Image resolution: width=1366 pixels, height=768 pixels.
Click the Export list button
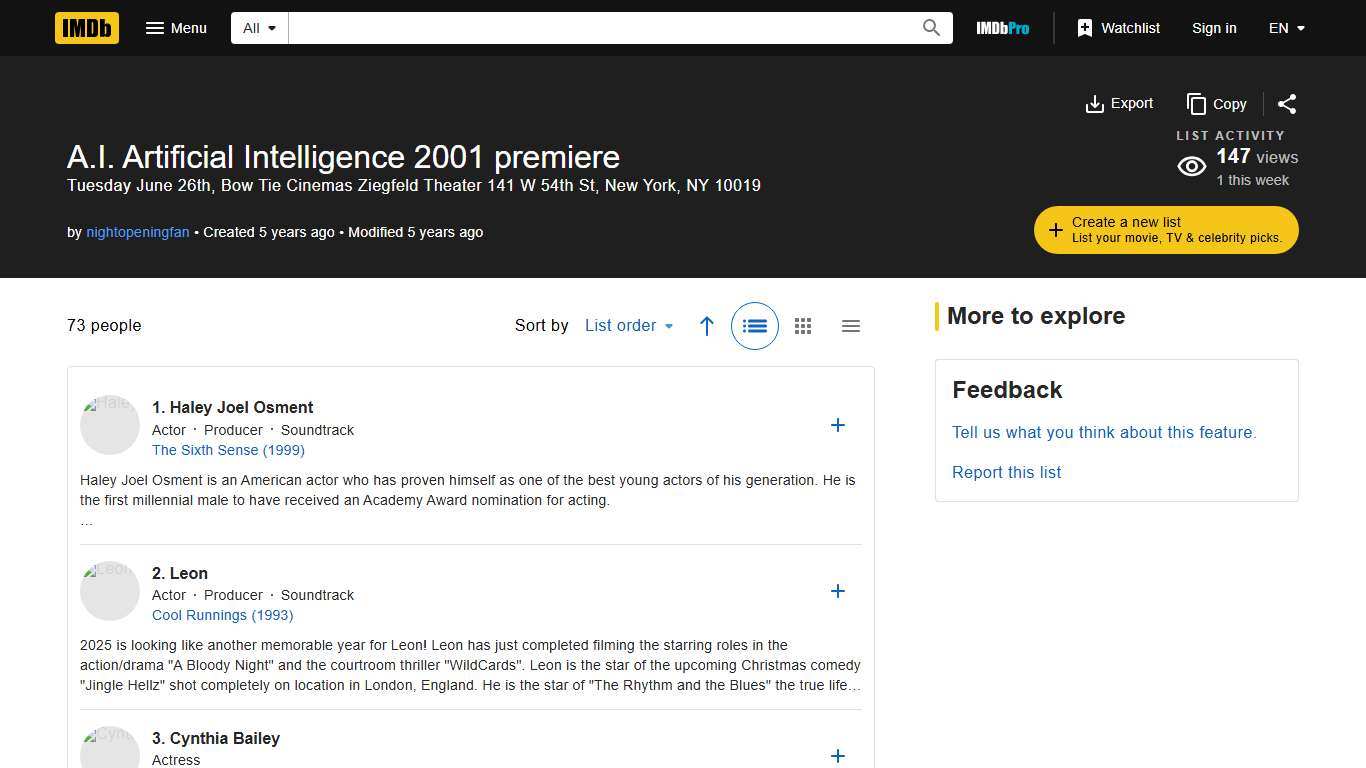tap(1119, 104)
